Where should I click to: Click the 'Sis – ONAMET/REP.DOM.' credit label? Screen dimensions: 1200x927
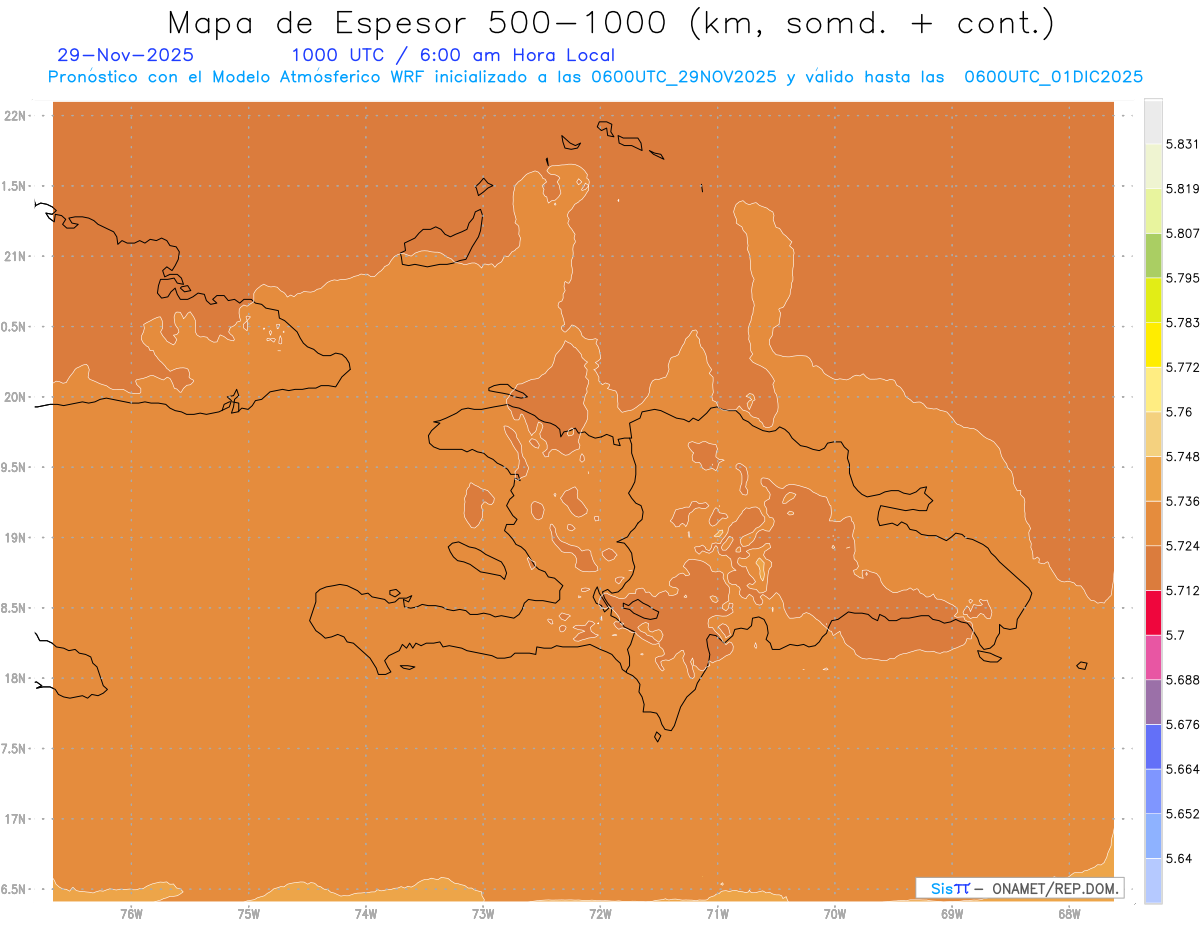(1020, 888)
